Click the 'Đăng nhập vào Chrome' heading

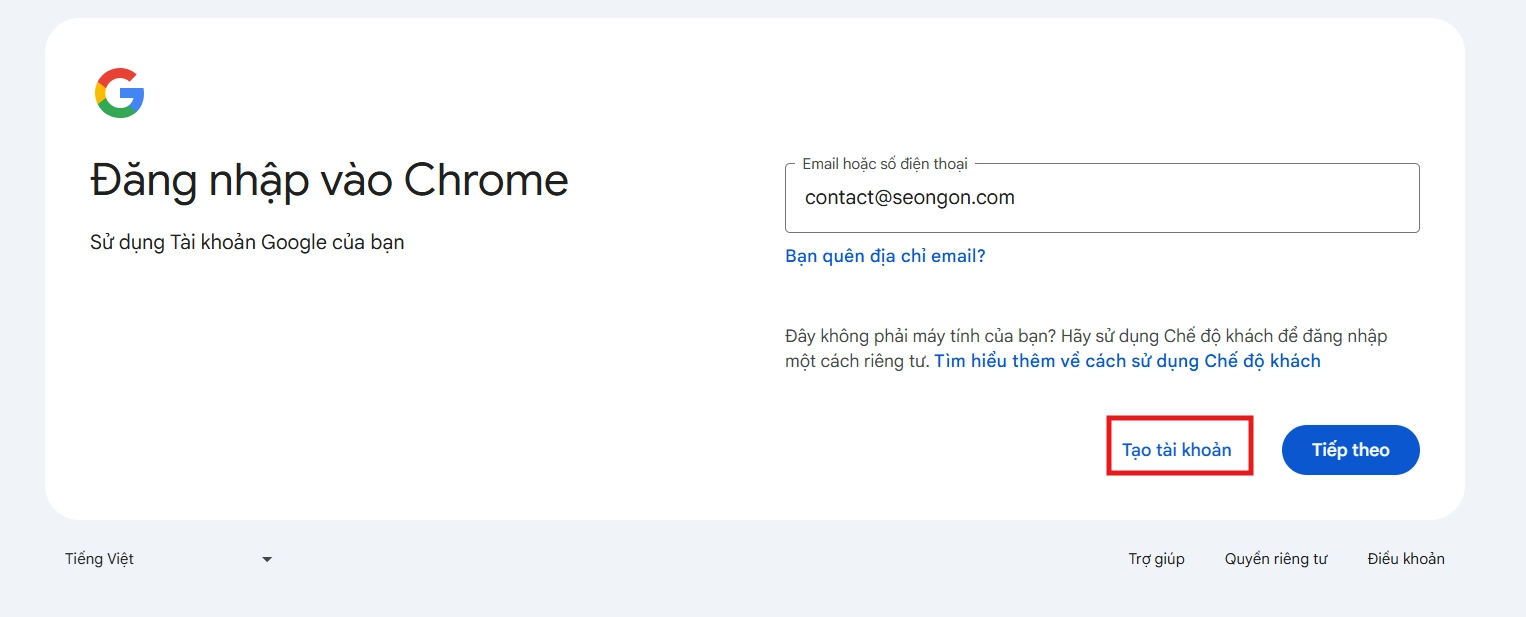pos(329,181)
